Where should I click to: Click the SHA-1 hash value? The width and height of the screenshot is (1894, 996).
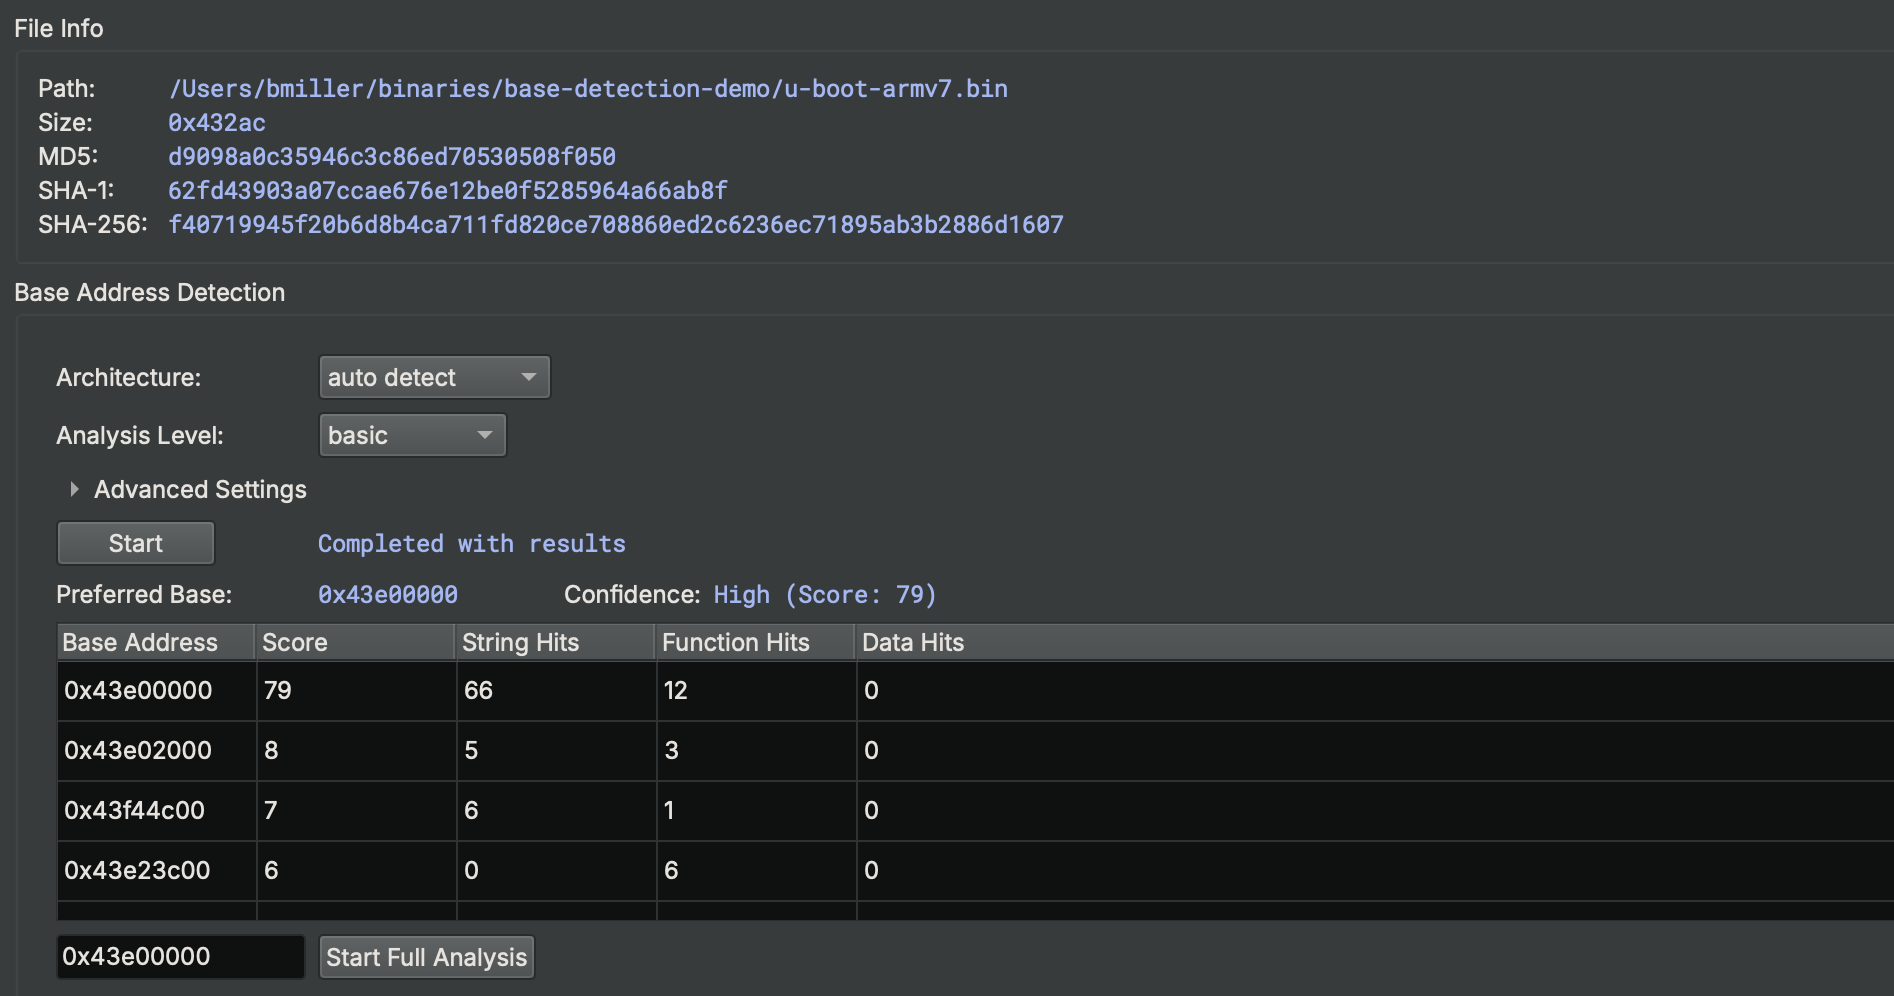(x=447, y=191)
